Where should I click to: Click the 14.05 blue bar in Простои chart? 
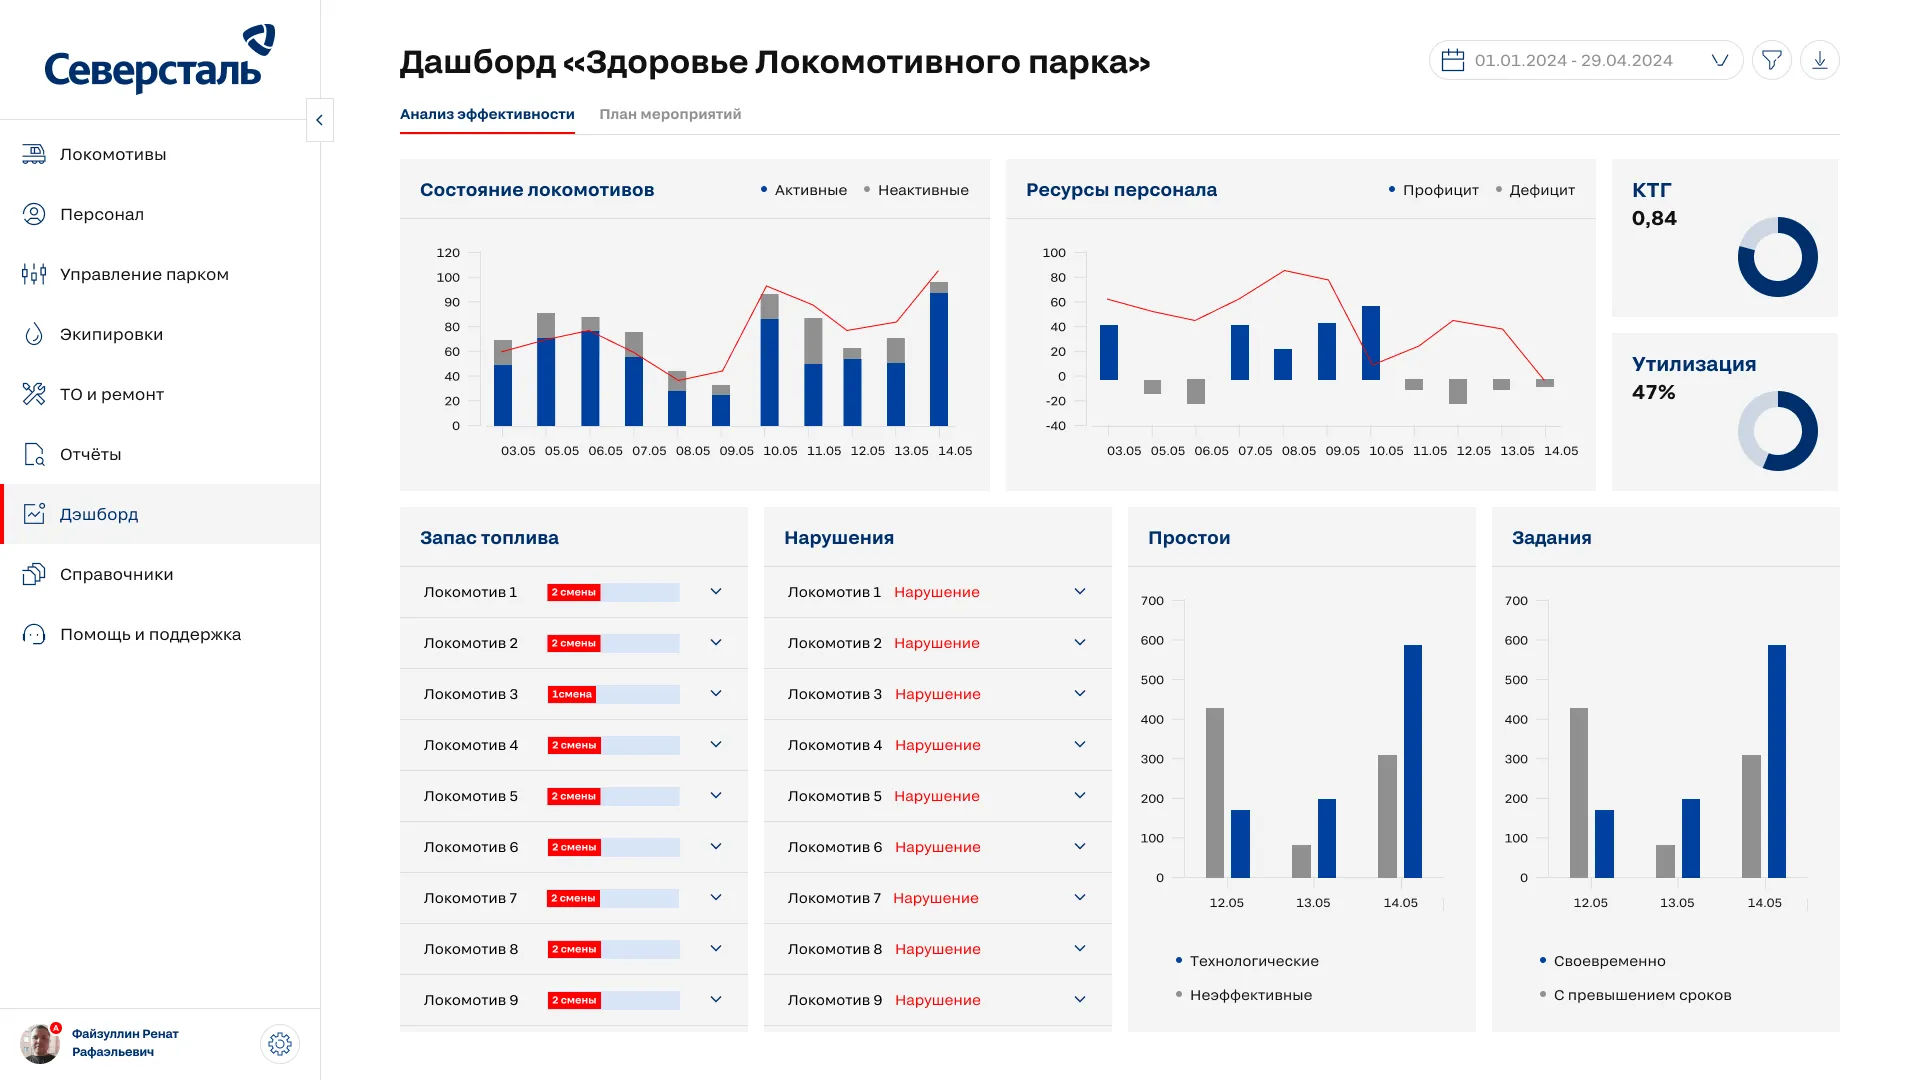[x=1413, y=761]
